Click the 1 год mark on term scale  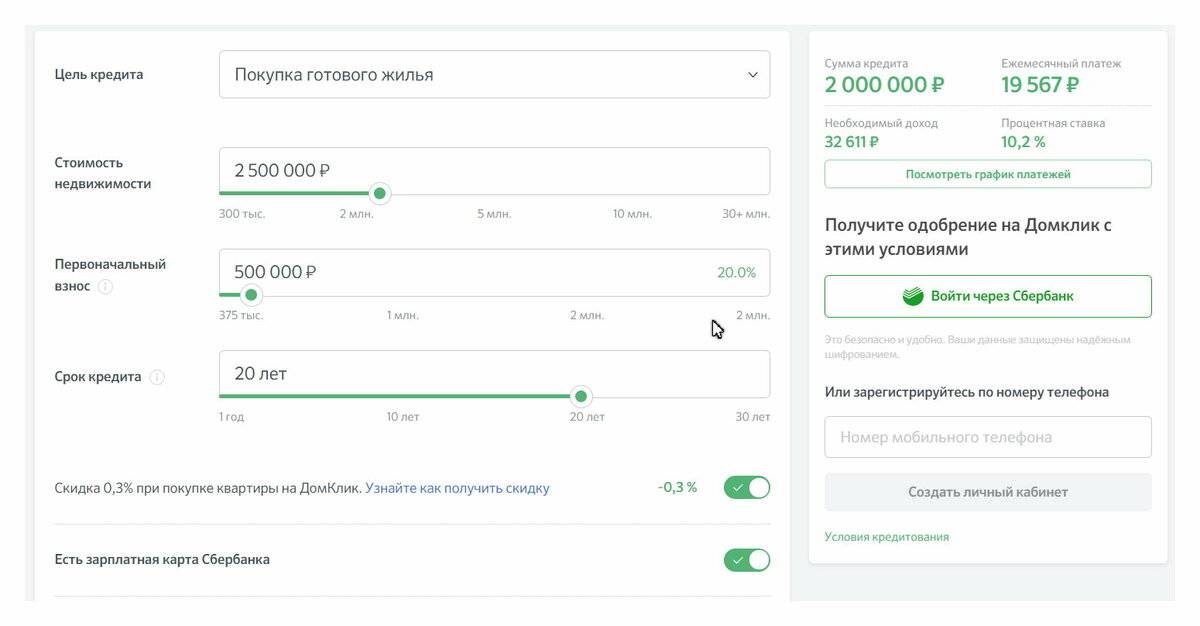click(231, 417)
